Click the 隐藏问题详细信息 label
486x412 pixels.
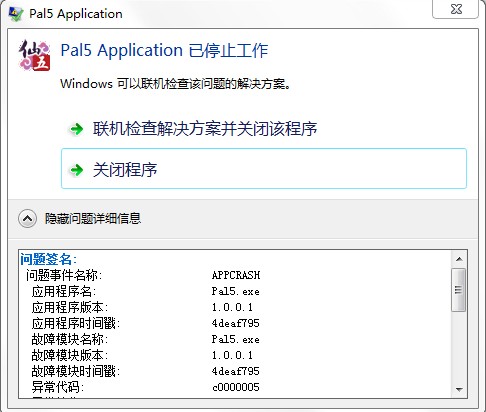tap(93, 219)
